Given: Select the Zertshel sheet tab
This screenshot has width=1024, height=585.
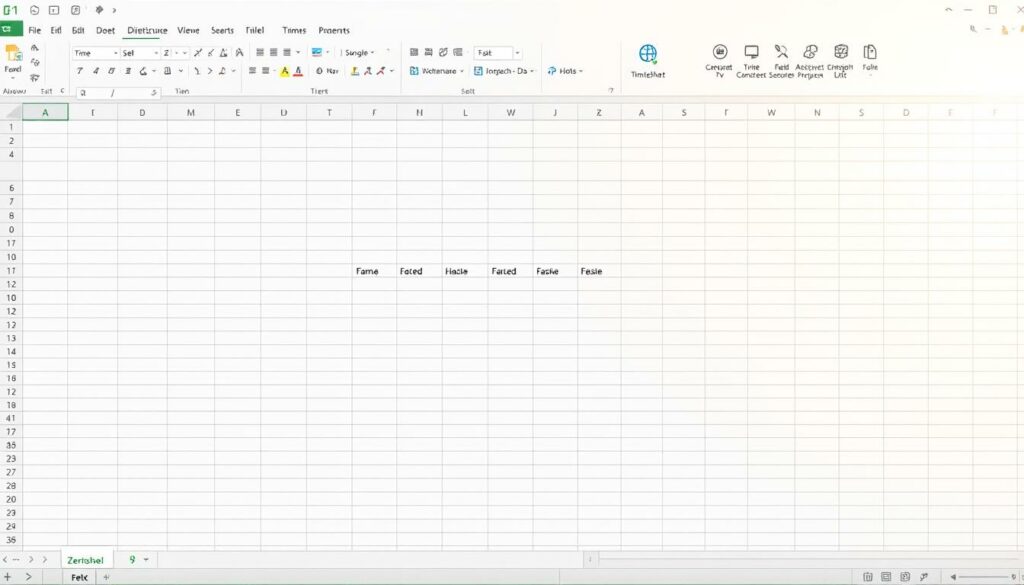Looking at the screenshot, I should (86, 560).
